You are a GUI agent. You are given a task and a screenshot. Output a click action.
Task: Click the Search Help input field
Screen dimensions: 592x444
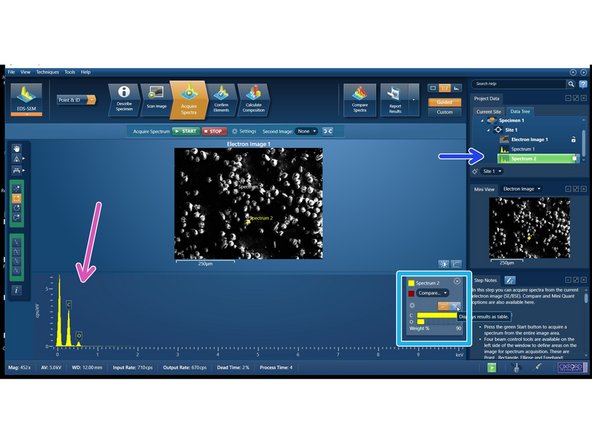(519, 84)
